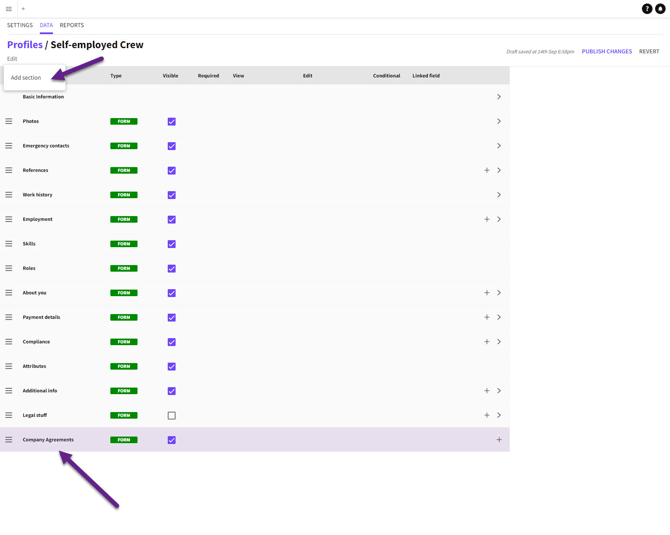Toggle Visible checkbox for Roles
Image resolution: width=670 pixels, height=535 pixels.
pyautogui.click(x=172, y=269)
